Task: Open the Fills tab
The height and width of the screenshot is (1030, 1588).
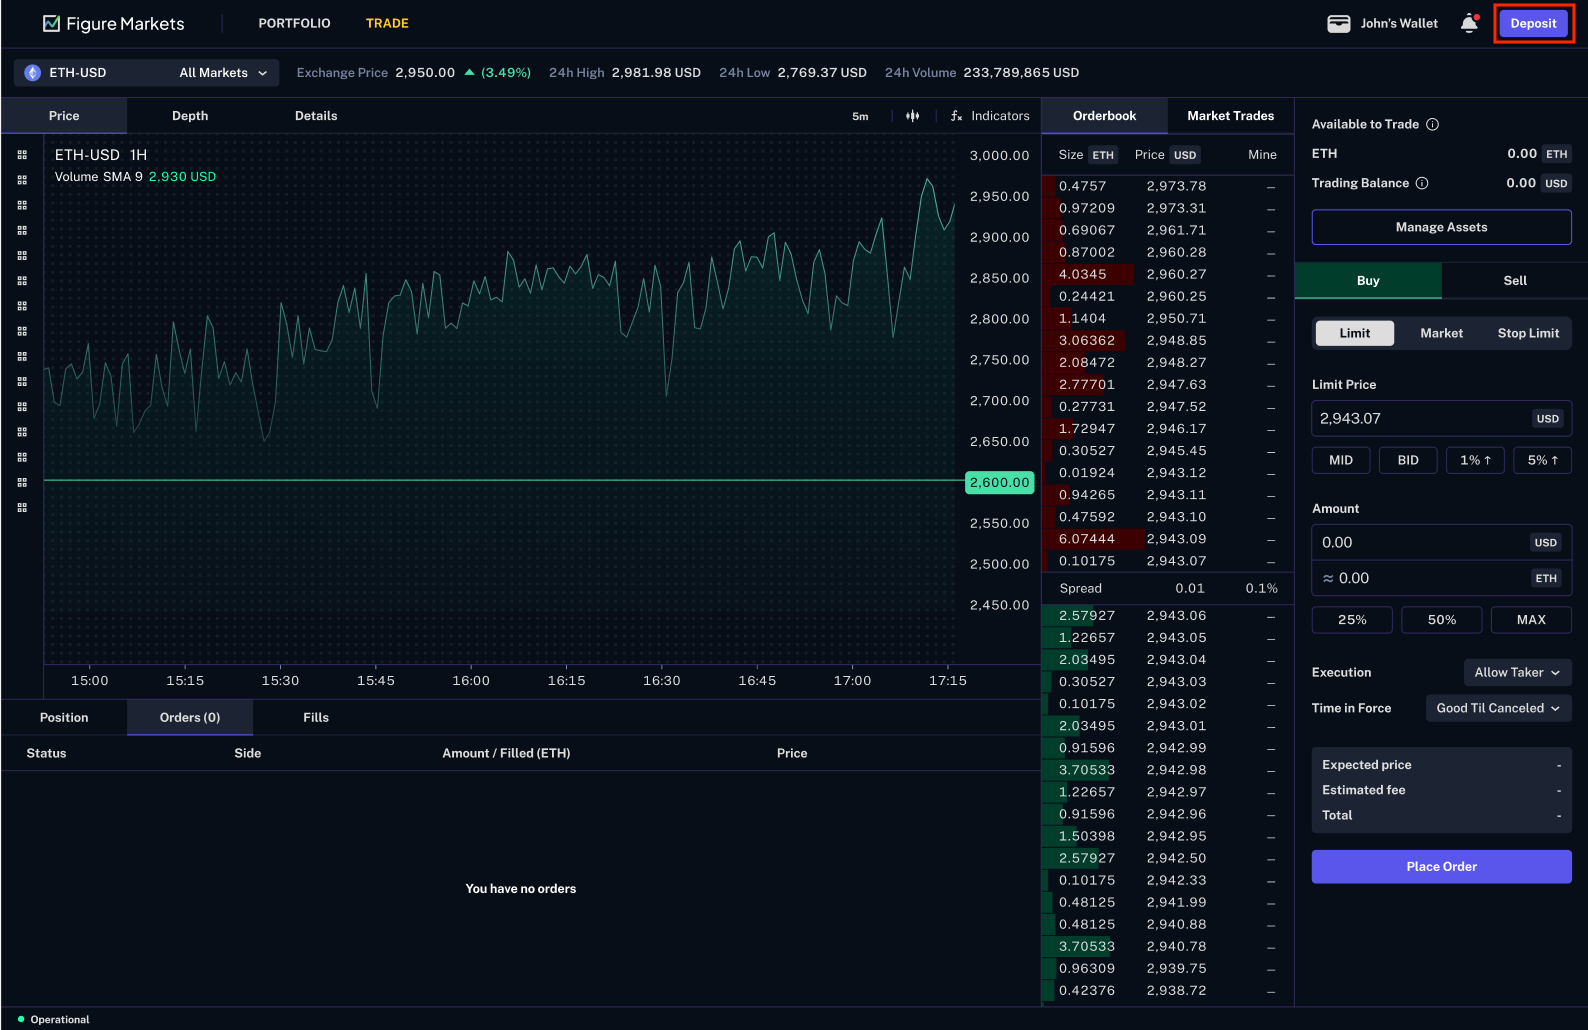Action: (316, 718)
